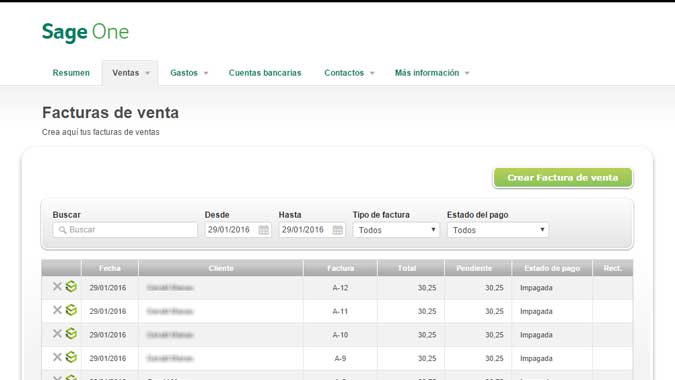
Task: Click Crear Factura de venta button
Action: [563, 178]
